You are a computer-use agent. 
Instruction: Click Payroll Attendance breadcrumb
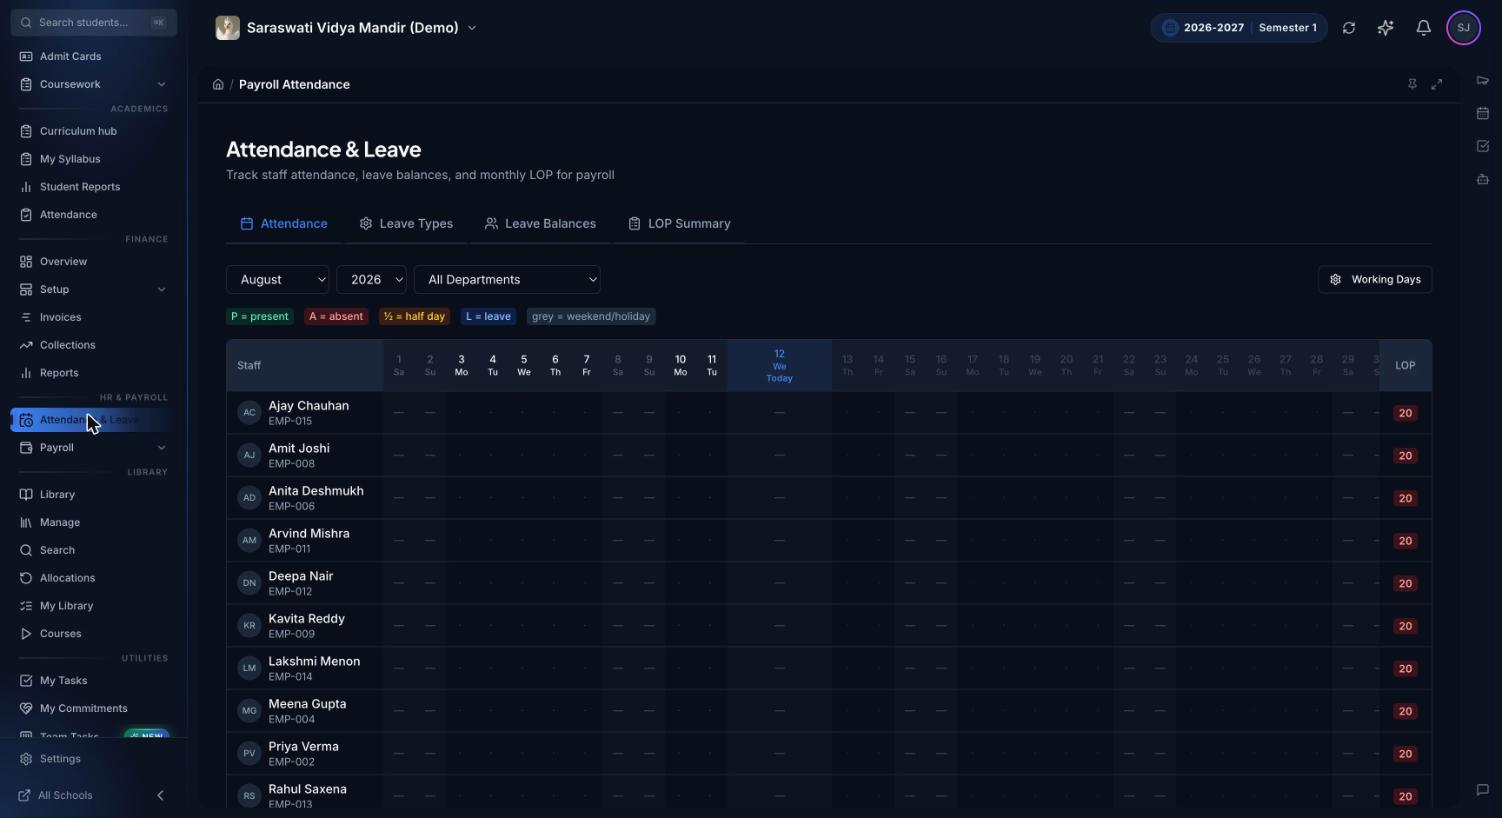294,85
